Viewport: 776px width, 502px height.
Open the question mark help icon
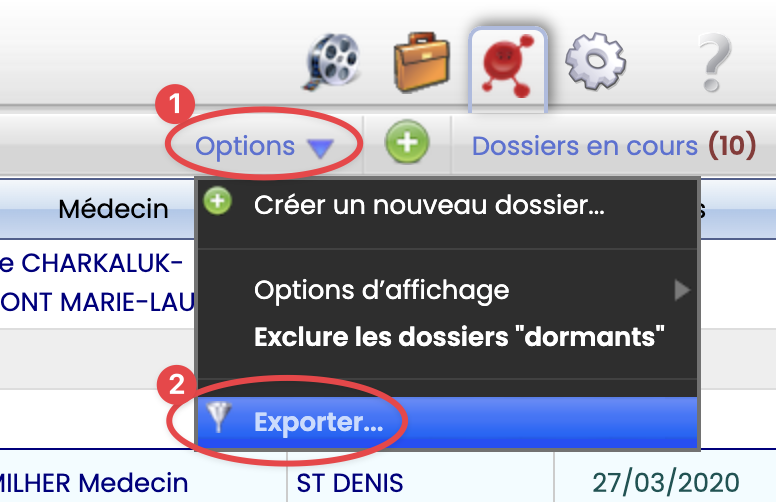tap(714, 62)
